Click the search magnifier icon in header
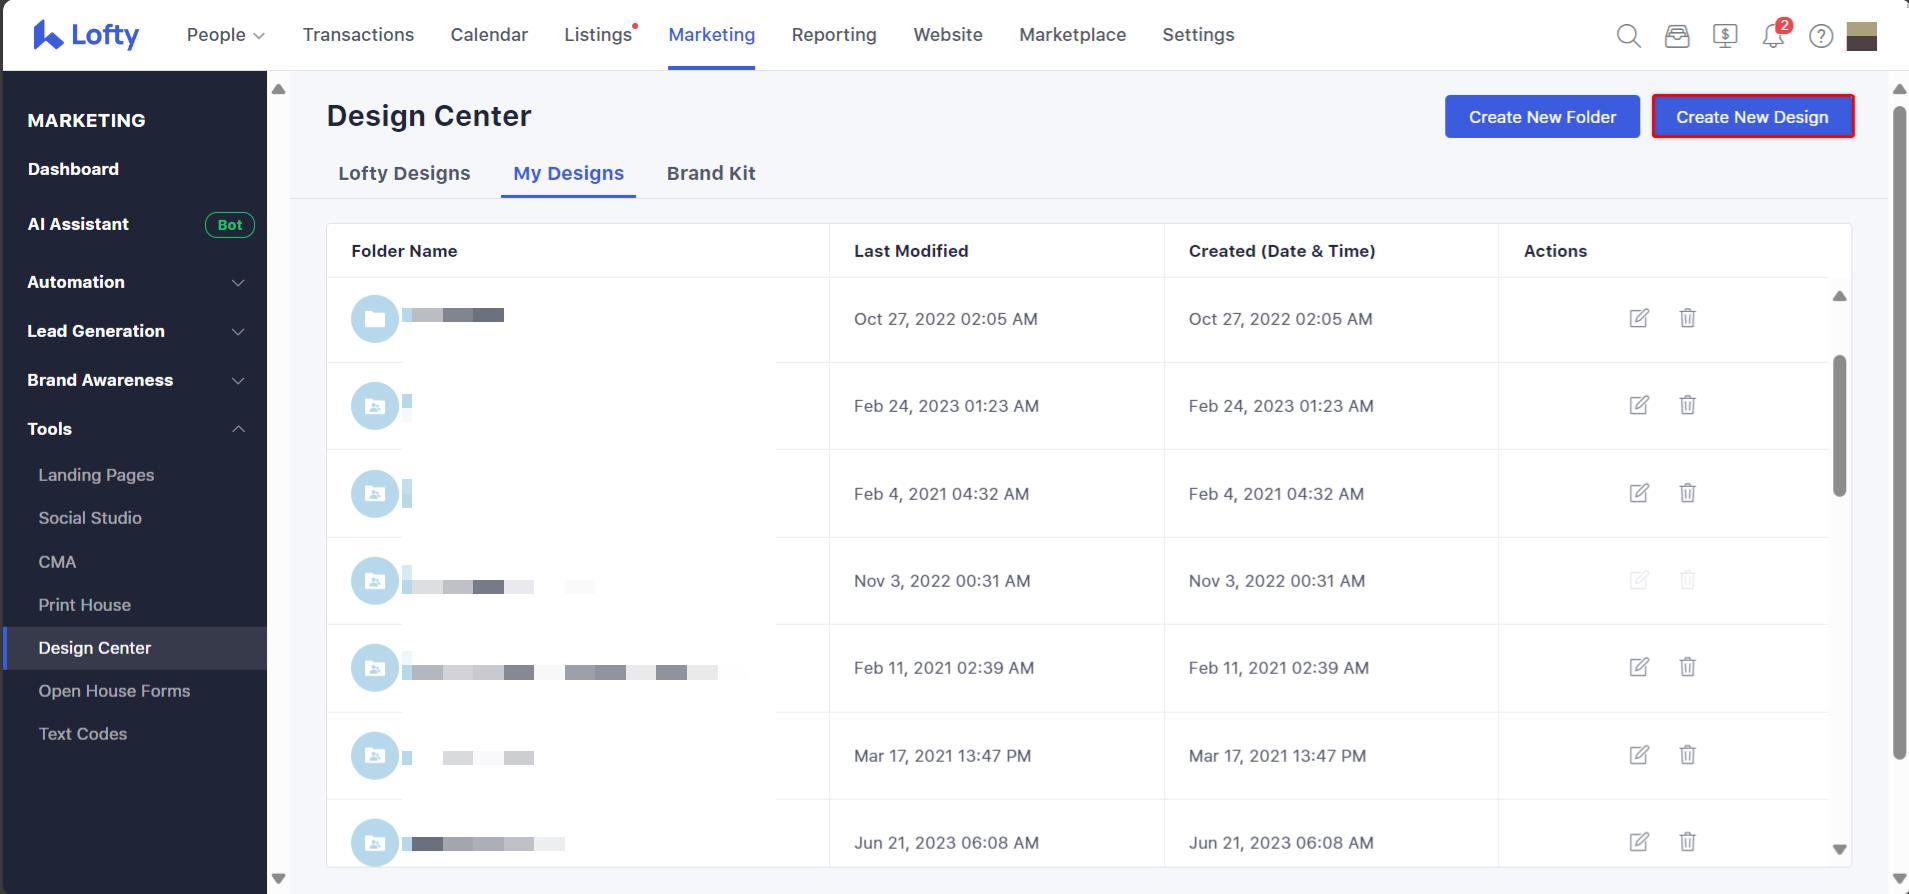The image size is (1909, 894). tap(1628, 36)
